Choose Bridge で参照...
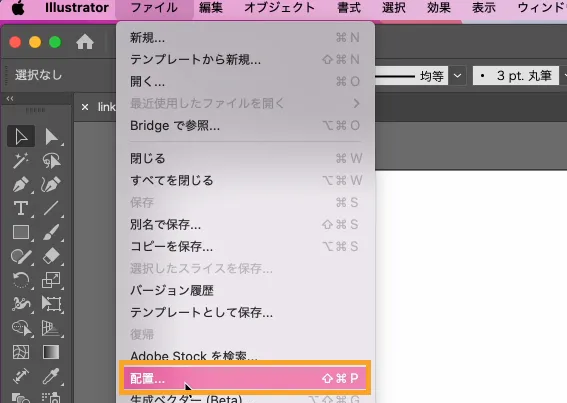 point(245,126)
